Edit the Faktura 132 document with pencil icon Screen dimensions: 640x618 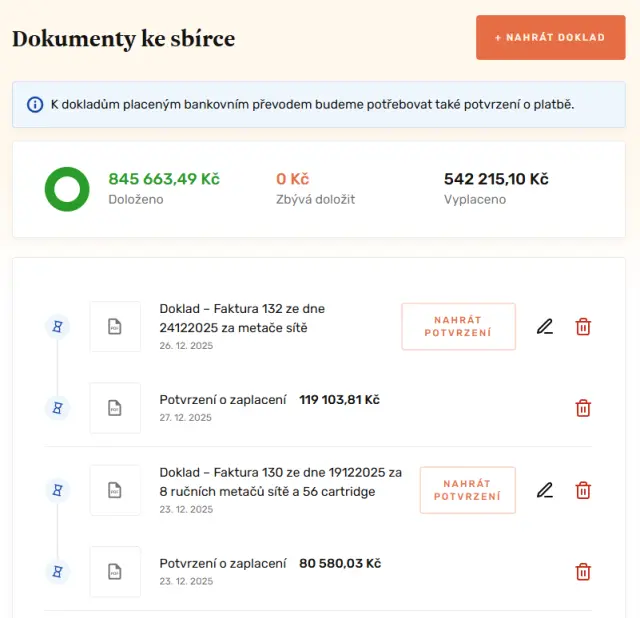(x=544, y=326)
